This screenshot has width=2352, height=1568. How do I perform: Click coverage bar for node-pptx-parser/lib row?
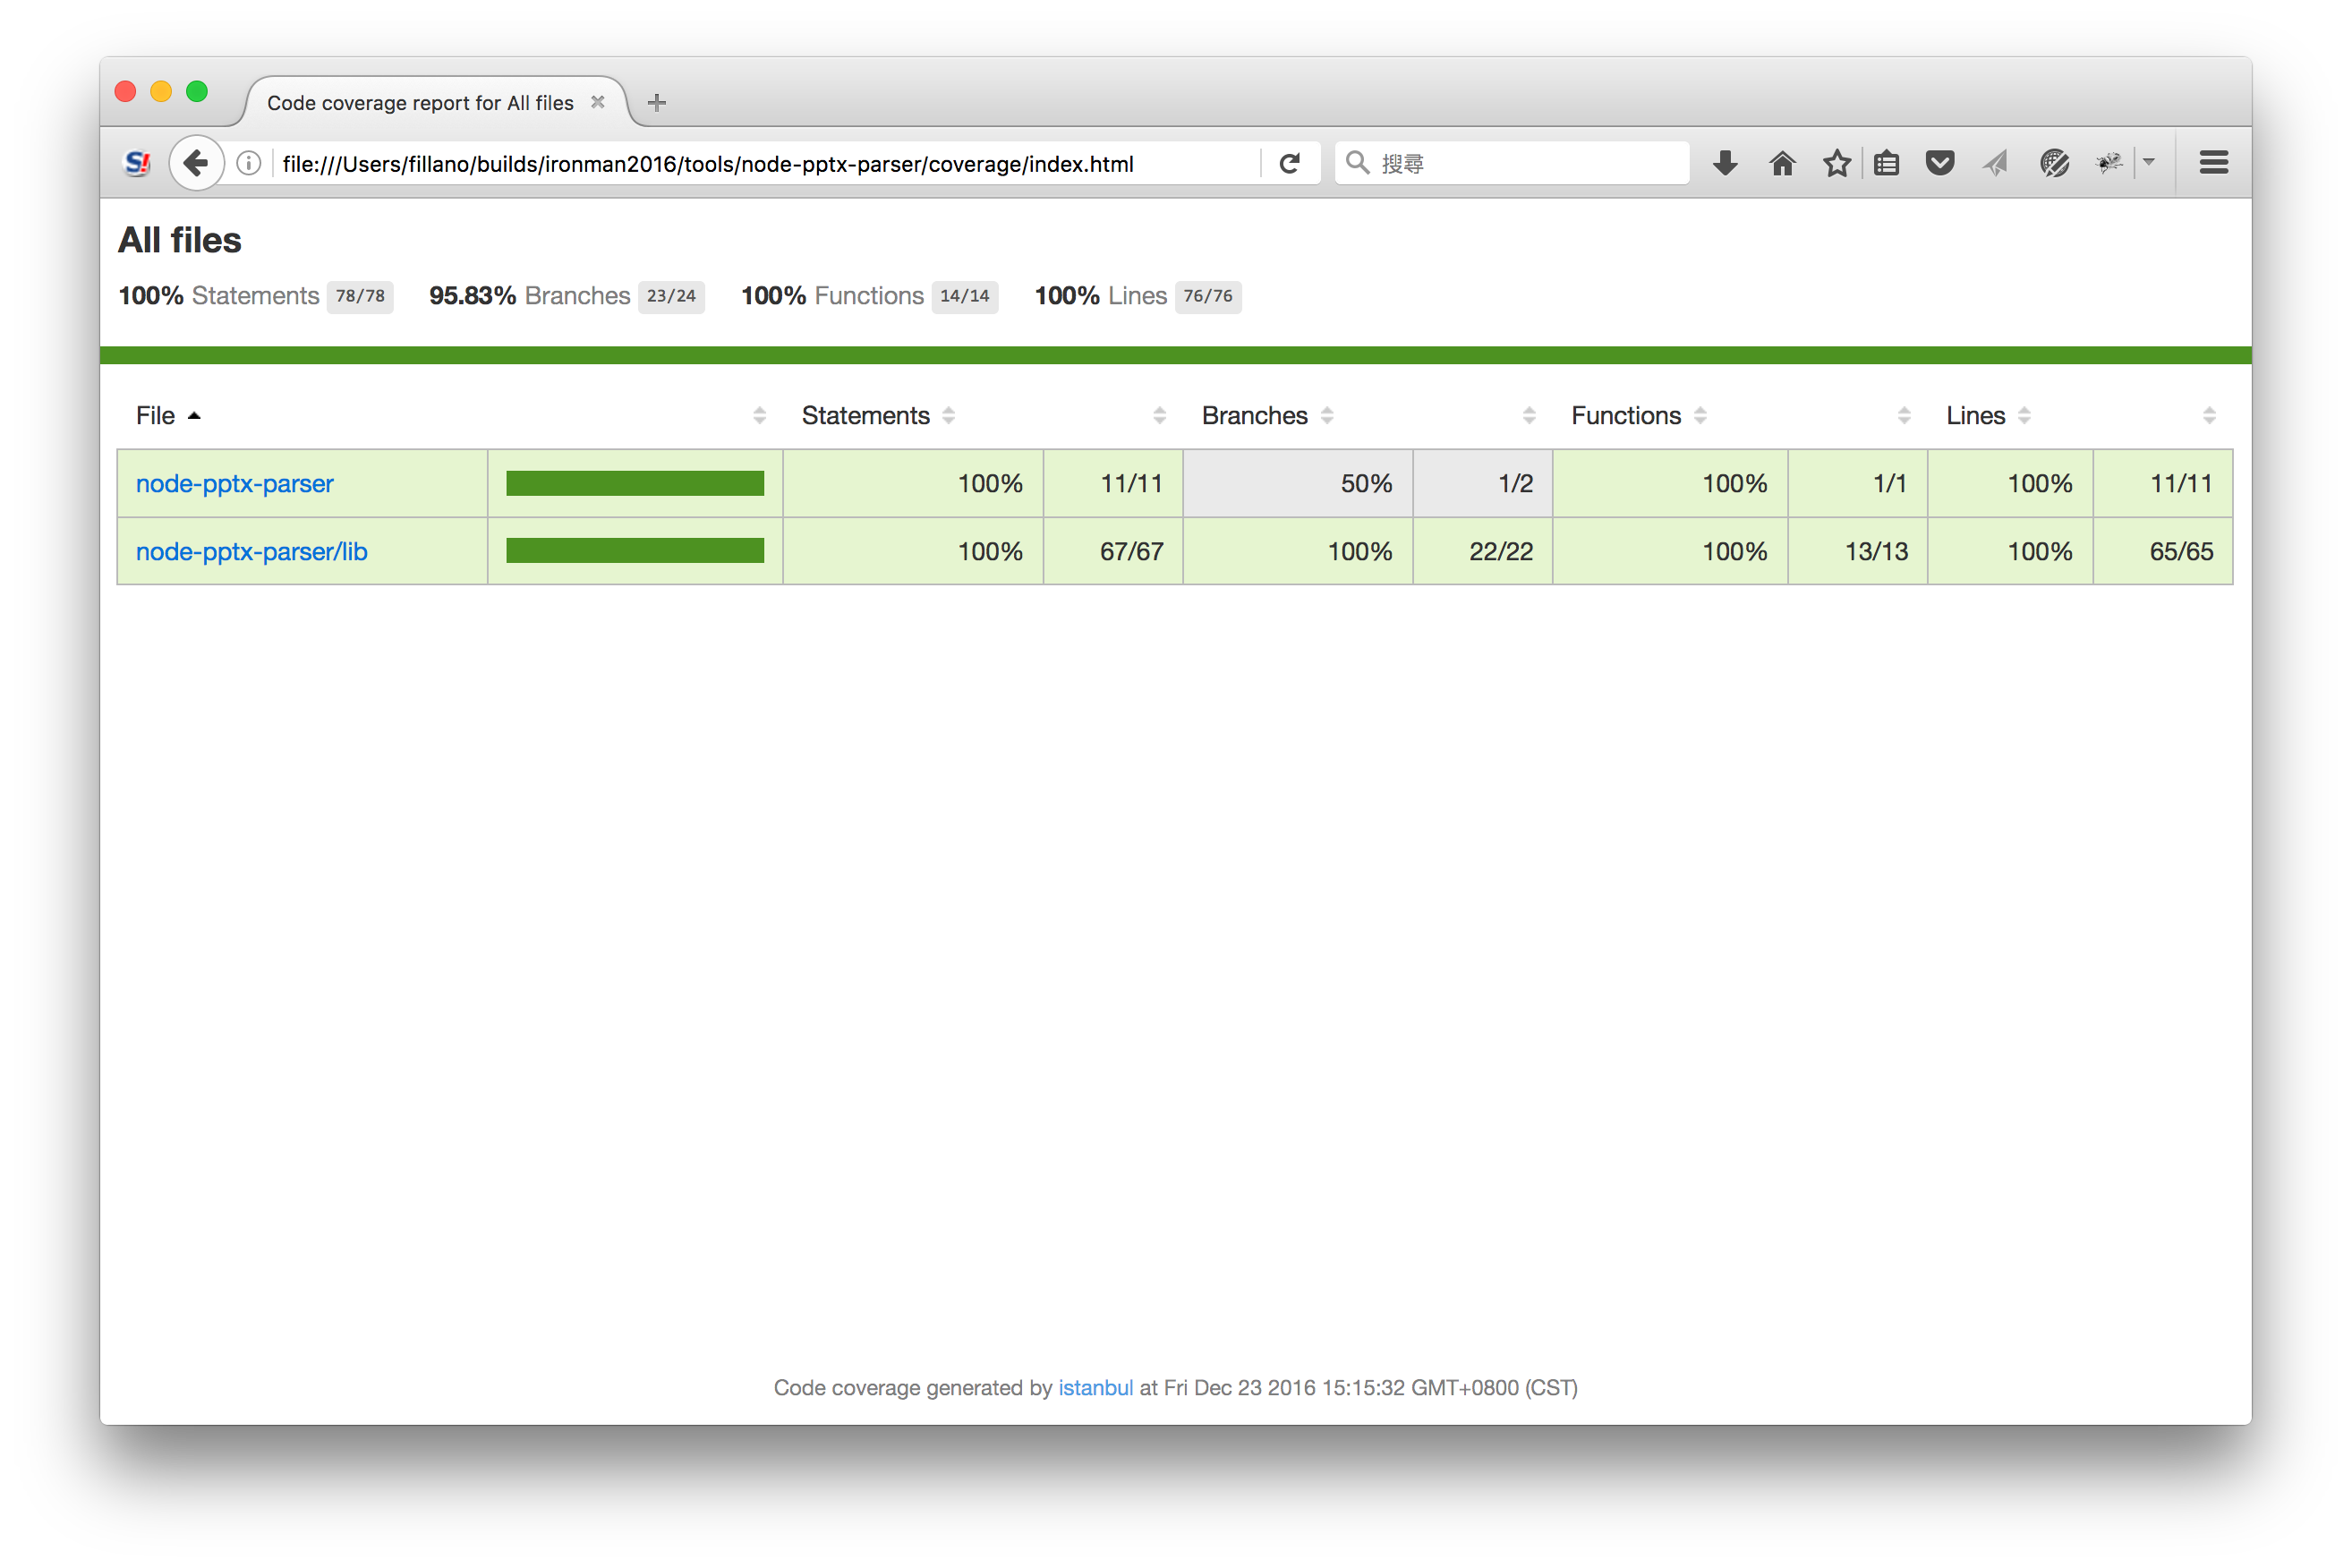tap(635, 551)
